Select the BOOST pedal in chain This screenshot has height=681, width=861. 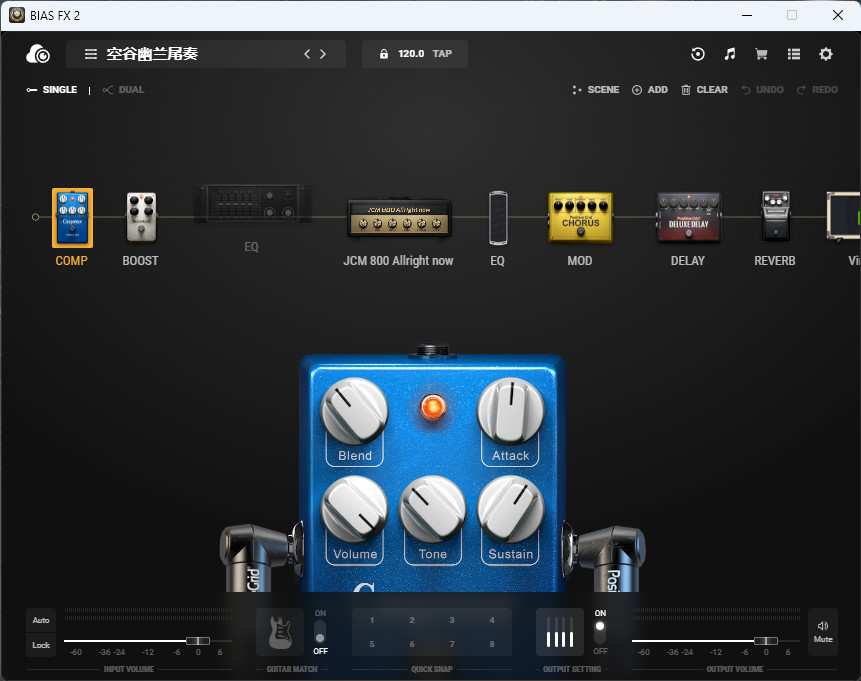141,217
